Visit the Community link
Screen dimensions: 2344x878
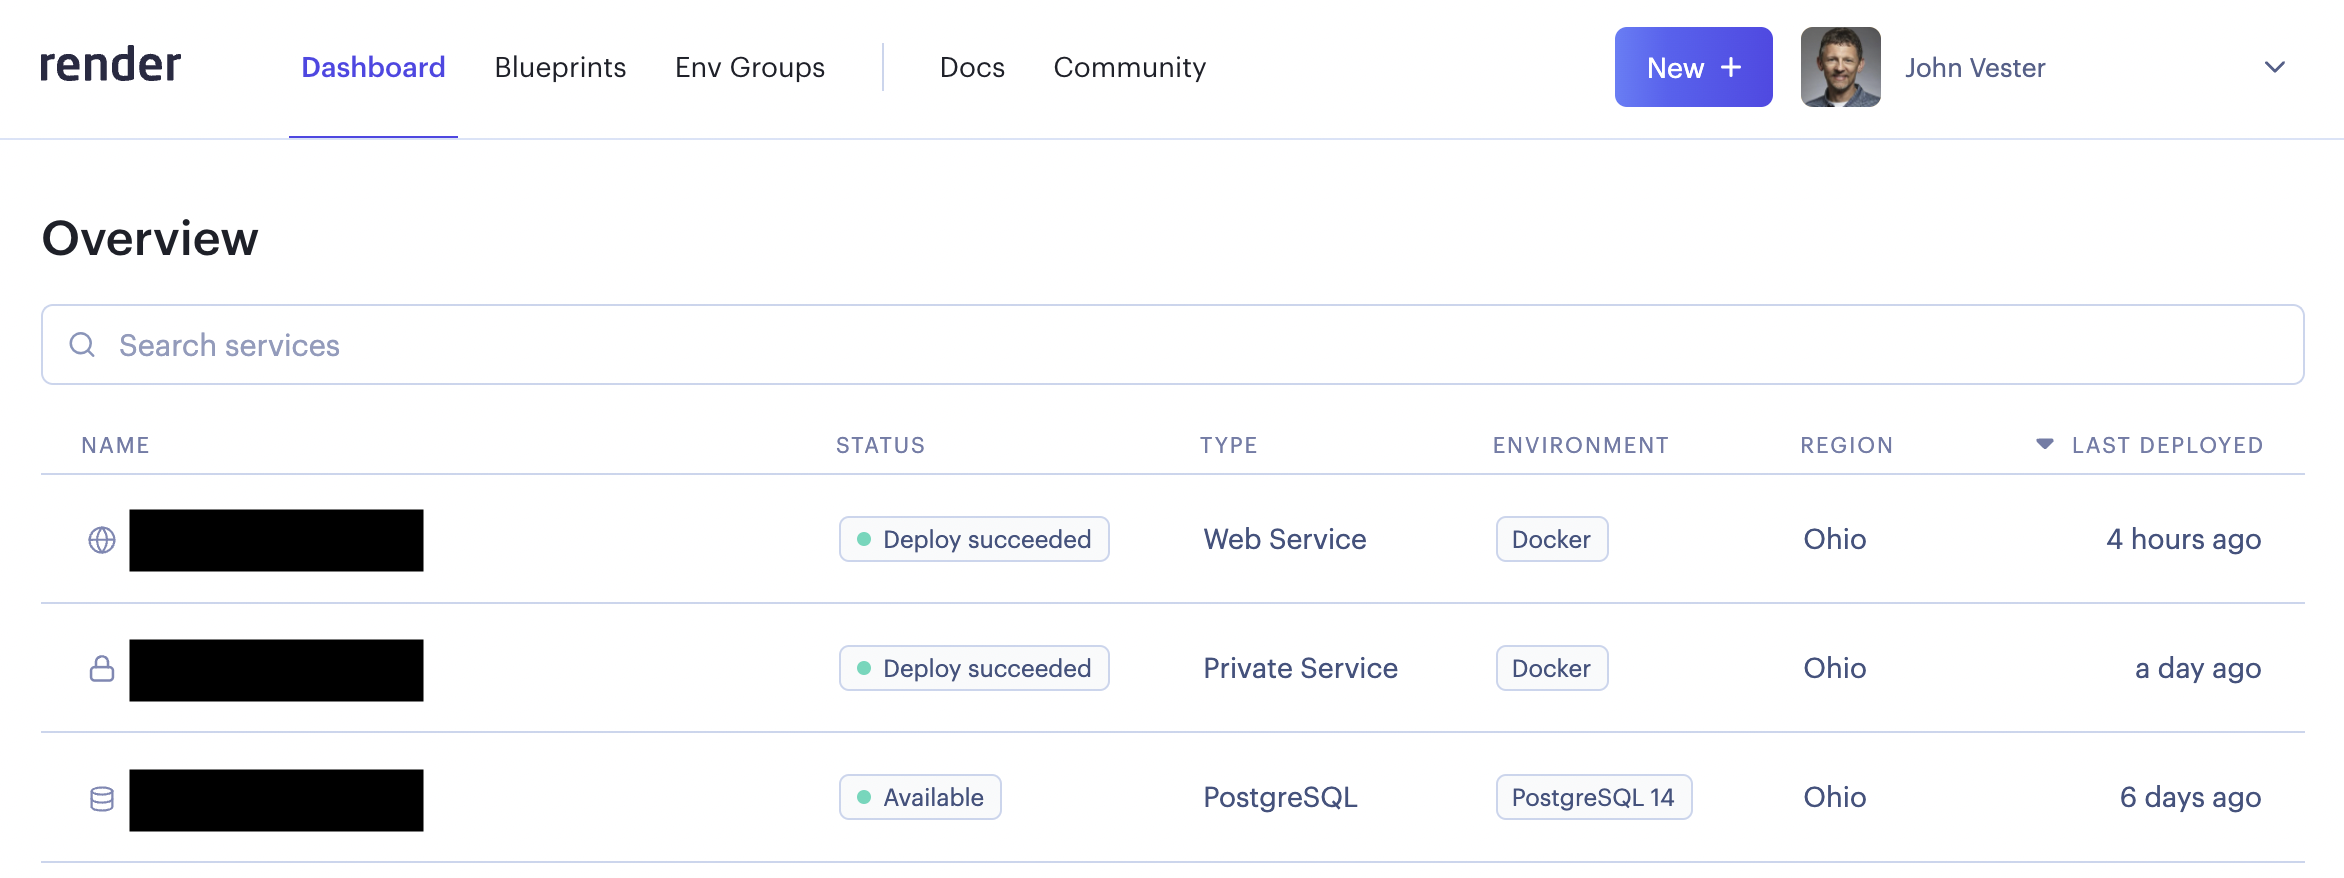1129,67
